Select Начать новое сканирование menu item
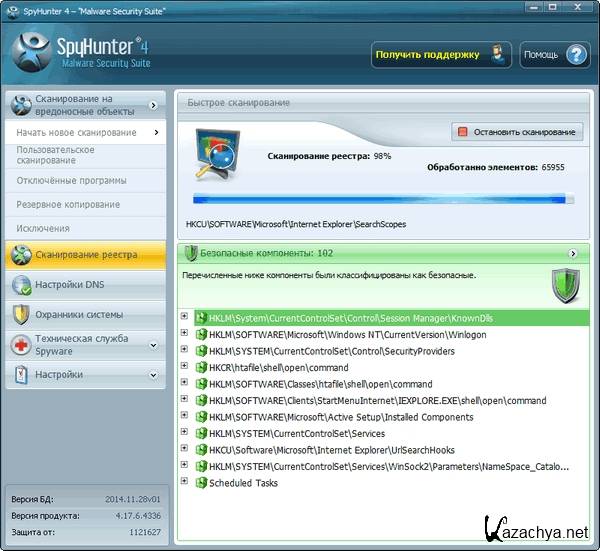 (77, 132)
